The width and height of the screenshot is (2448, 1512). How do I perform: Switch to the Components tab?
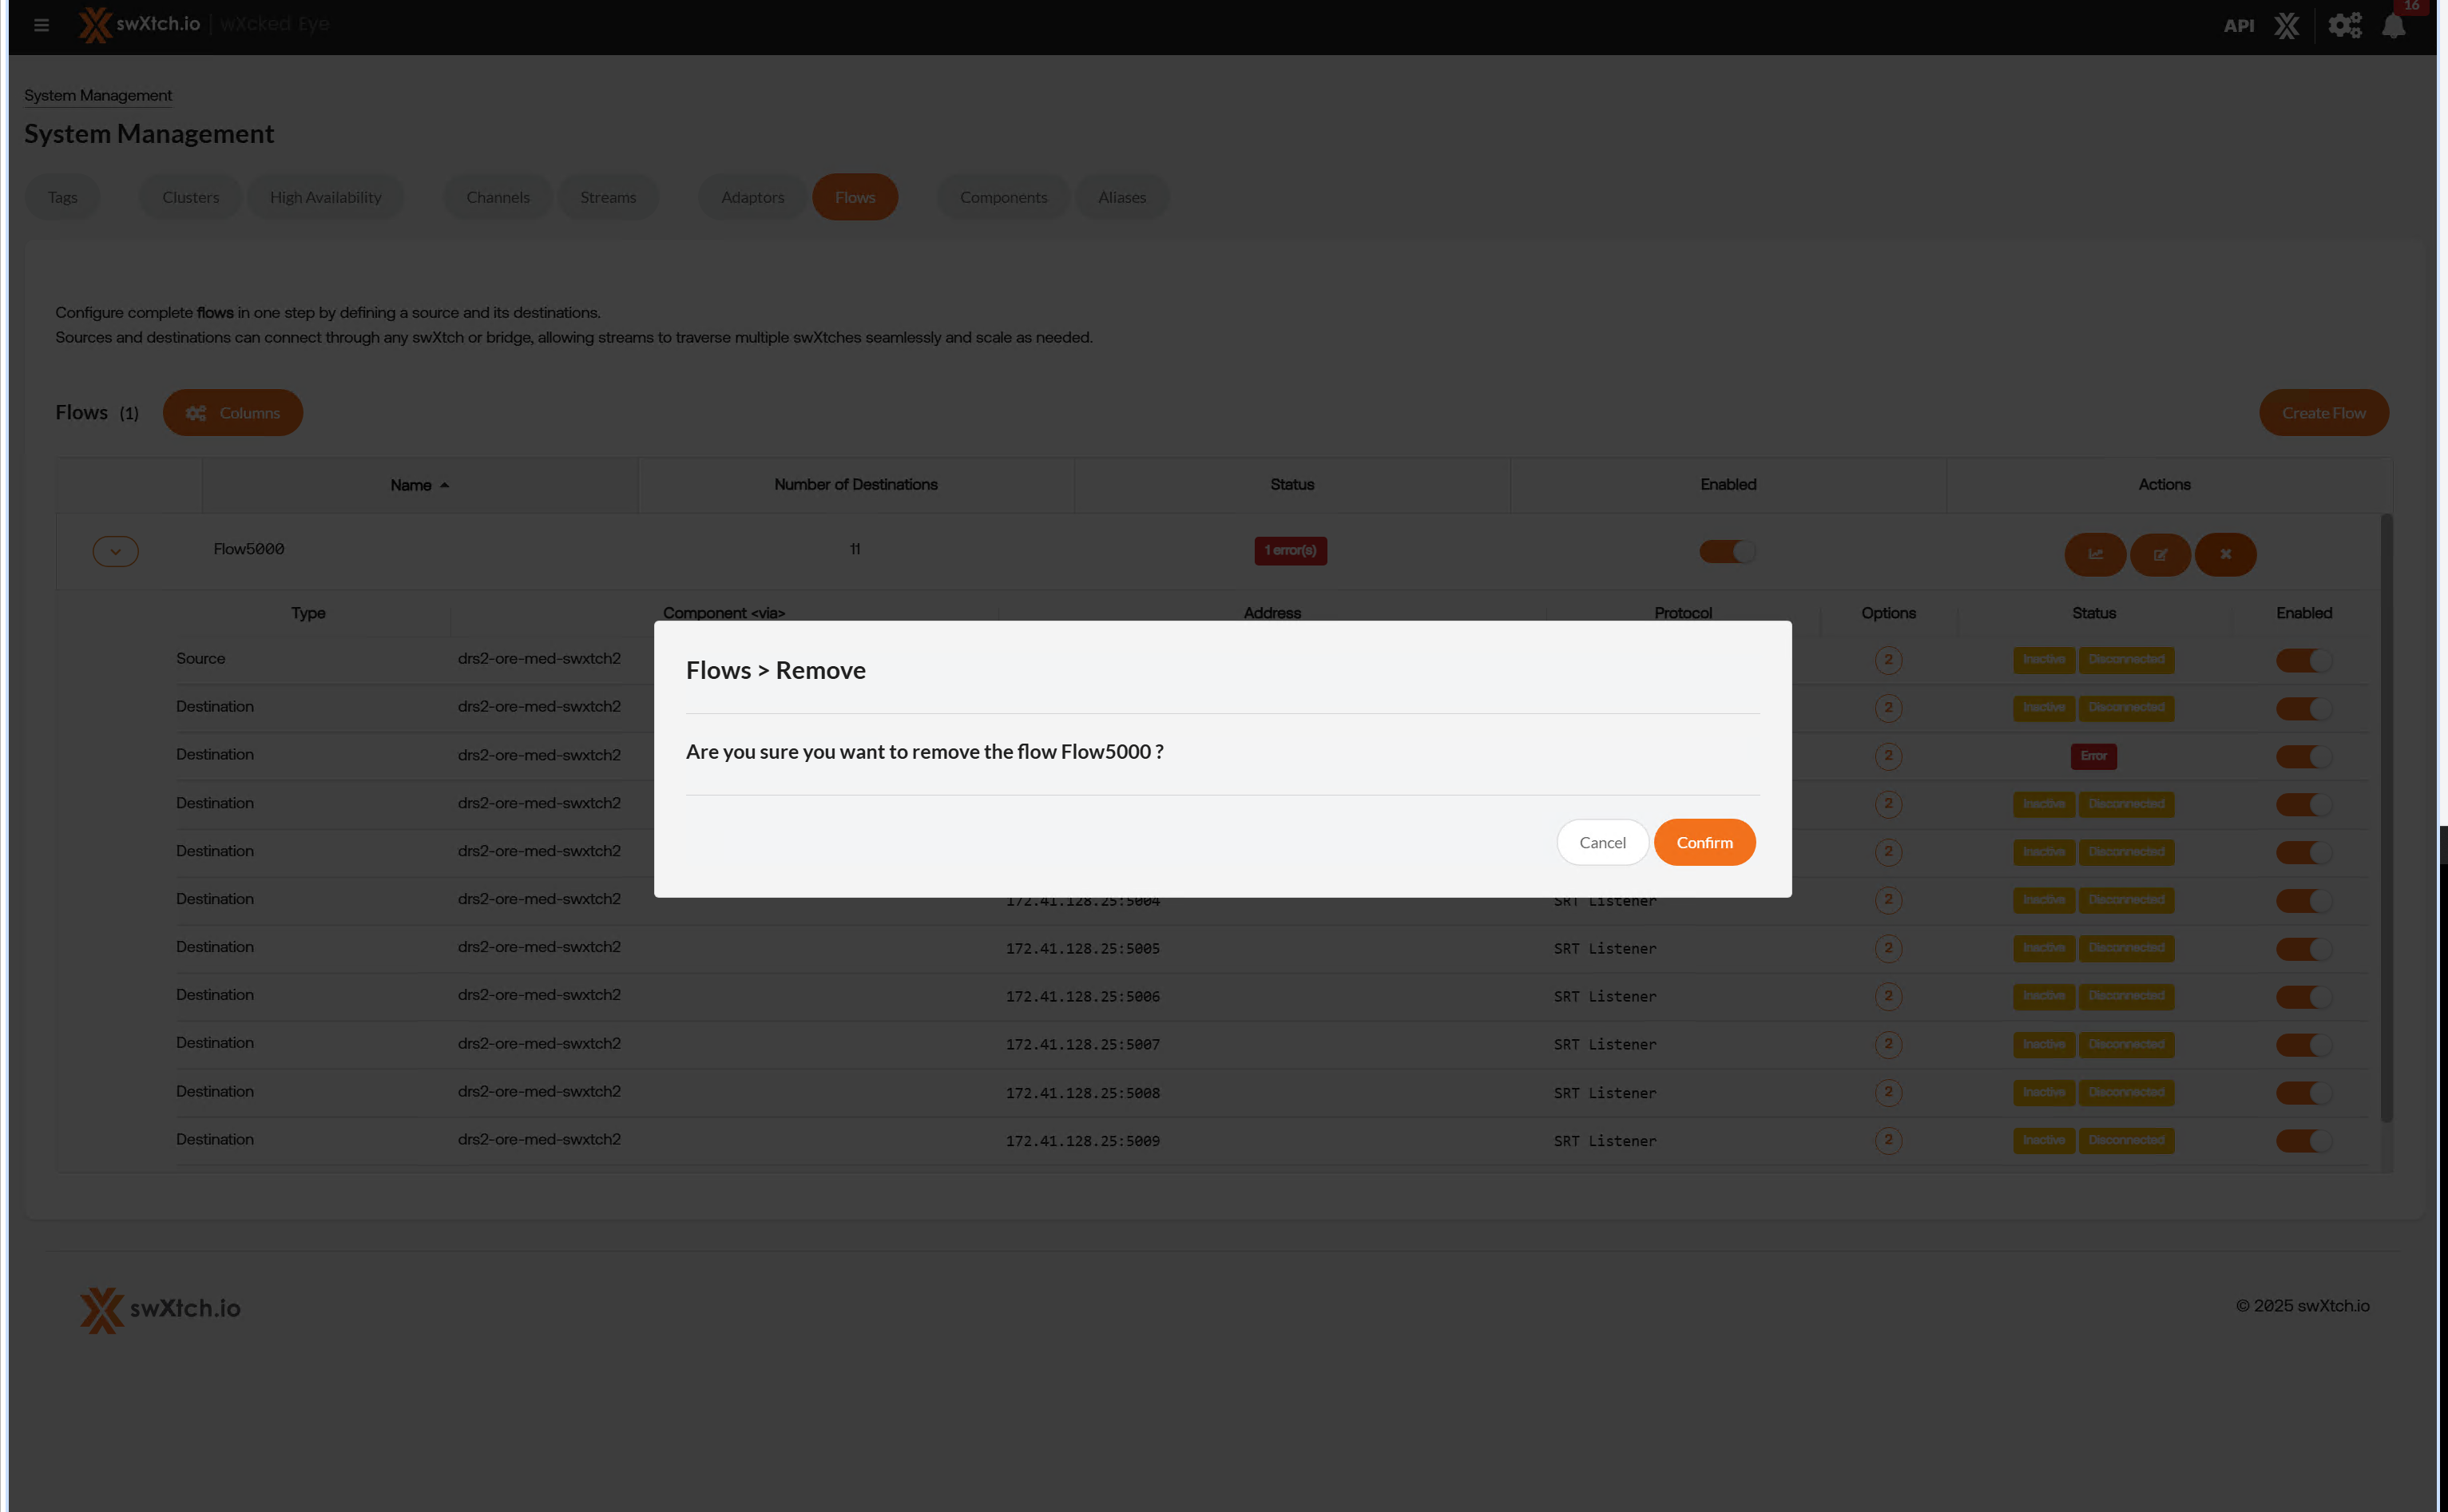pyautogui.click(x=1003, y=197)
